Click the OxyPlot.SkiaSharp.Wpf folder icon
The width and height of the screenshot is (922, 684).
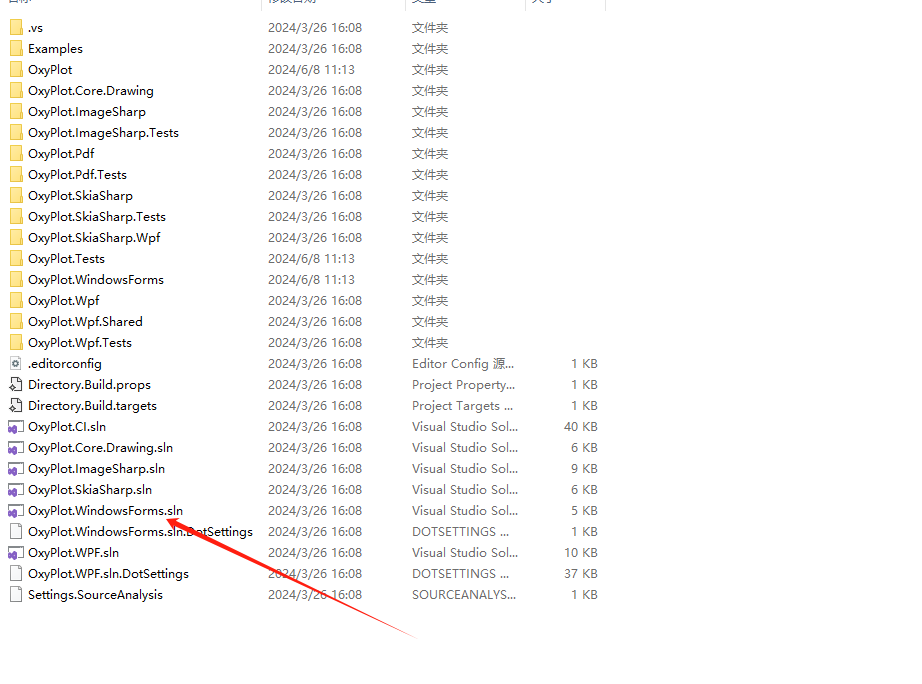tap(16, 238)
